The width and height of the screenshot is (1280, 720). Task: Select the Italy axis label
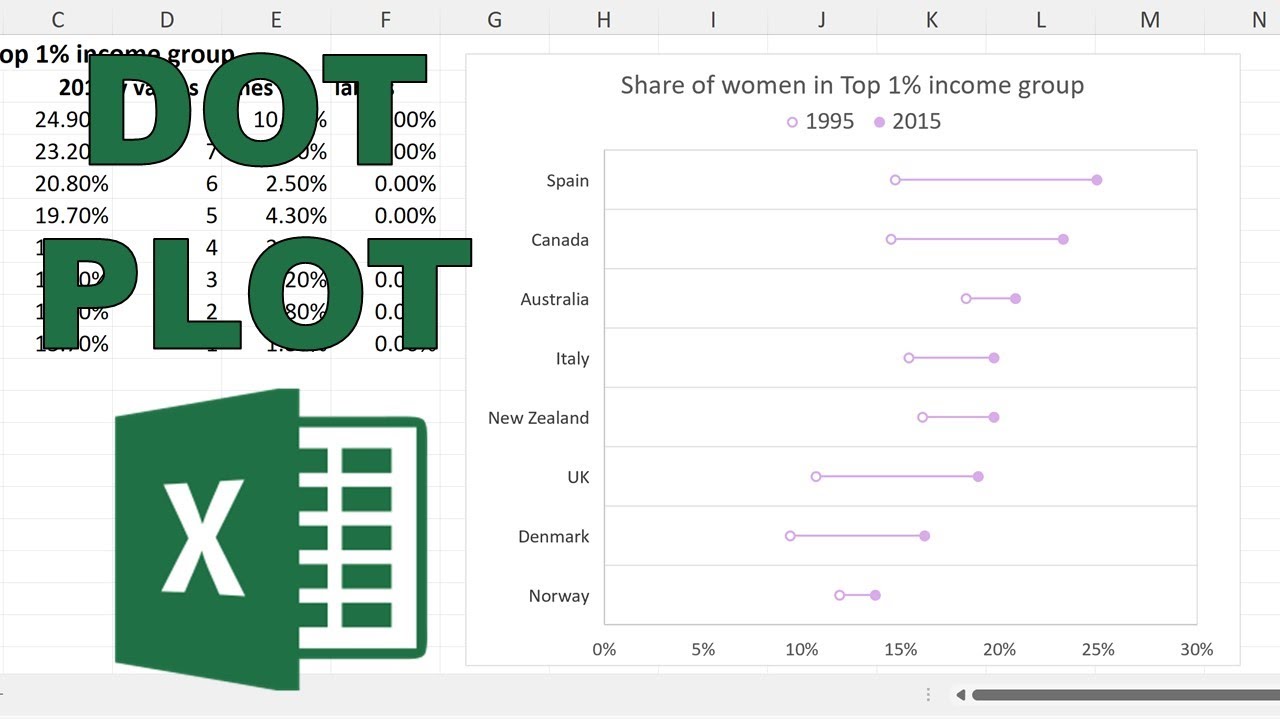pos(573,359)
